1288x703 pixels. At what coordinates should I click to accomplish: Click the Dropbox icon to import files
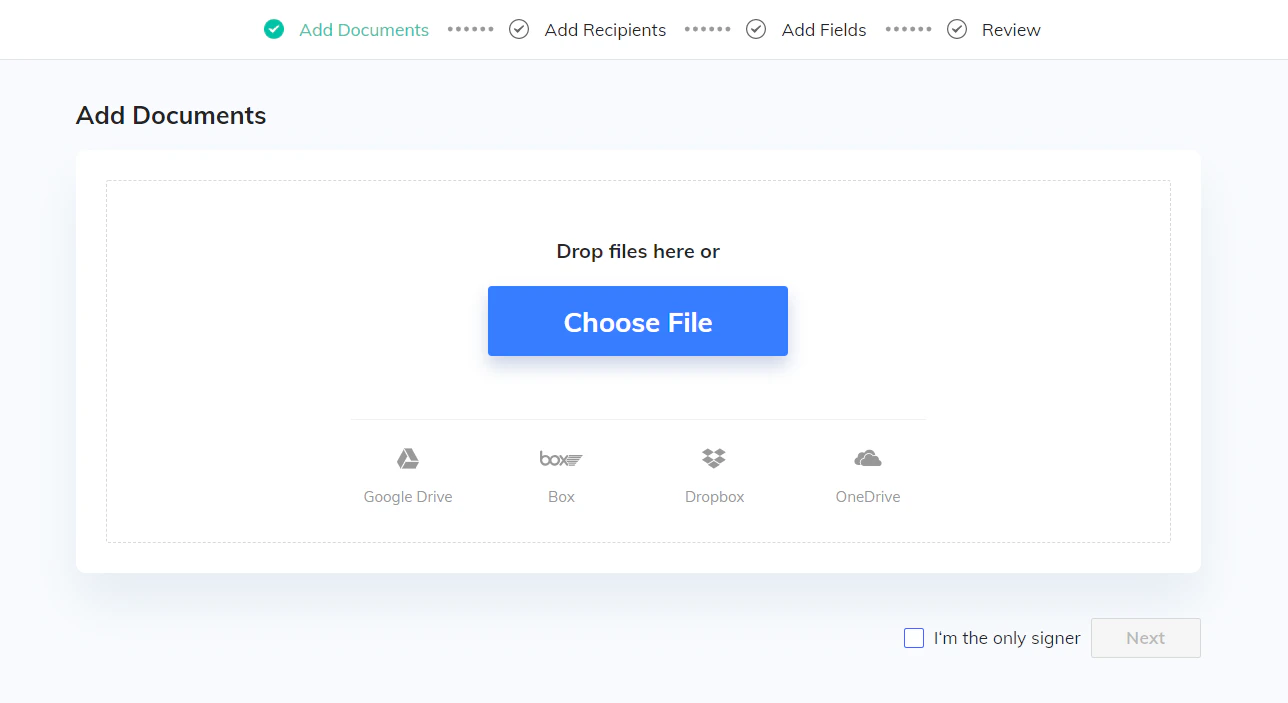point(714,457)
